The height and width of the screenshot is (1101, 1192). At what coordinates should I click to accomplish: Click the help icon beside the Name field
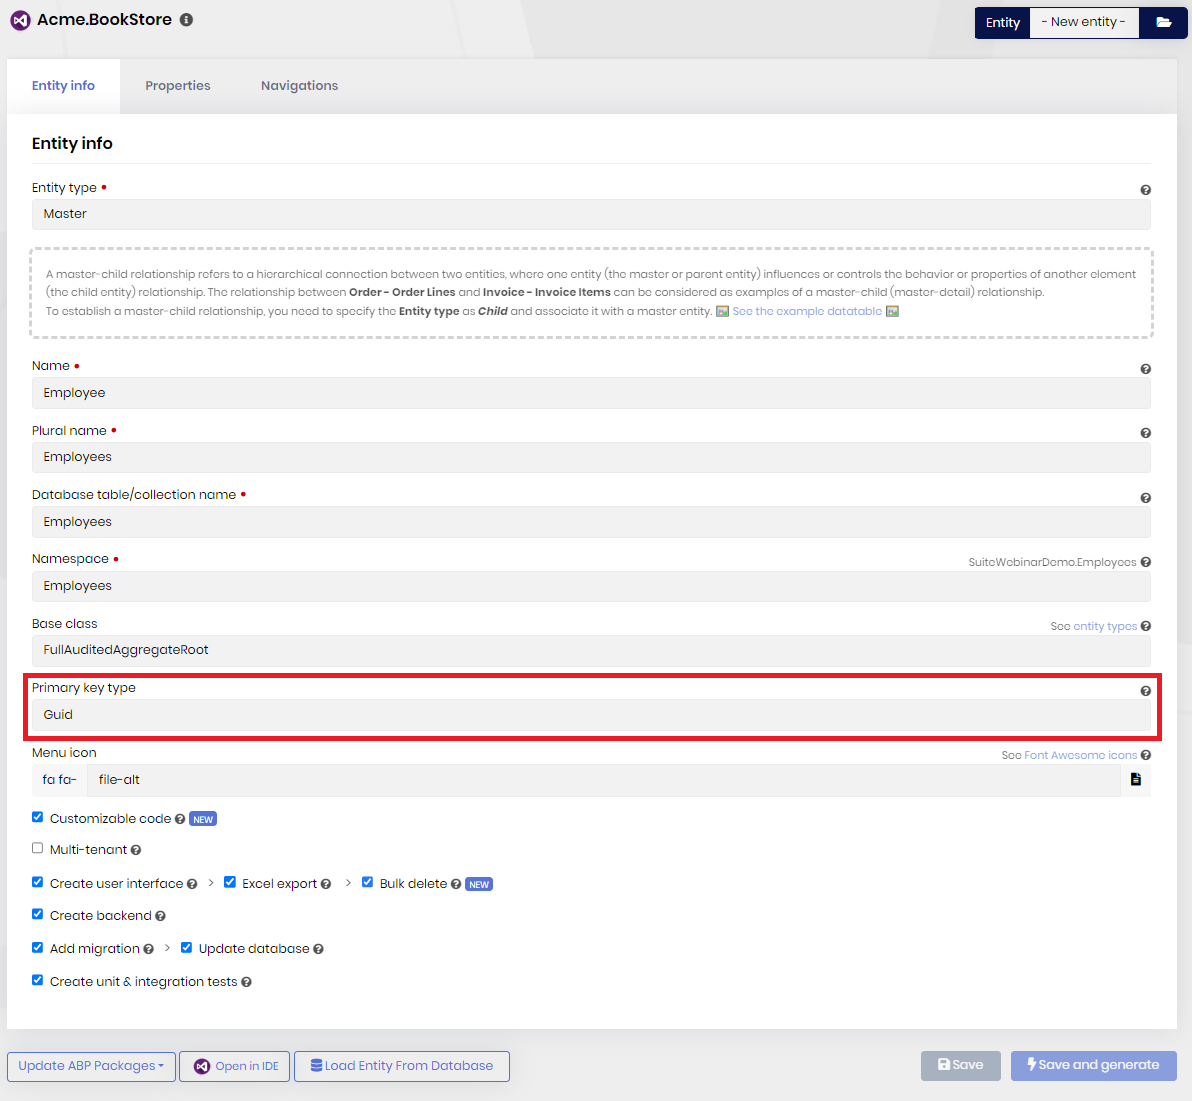click(x=1146, y=368)
